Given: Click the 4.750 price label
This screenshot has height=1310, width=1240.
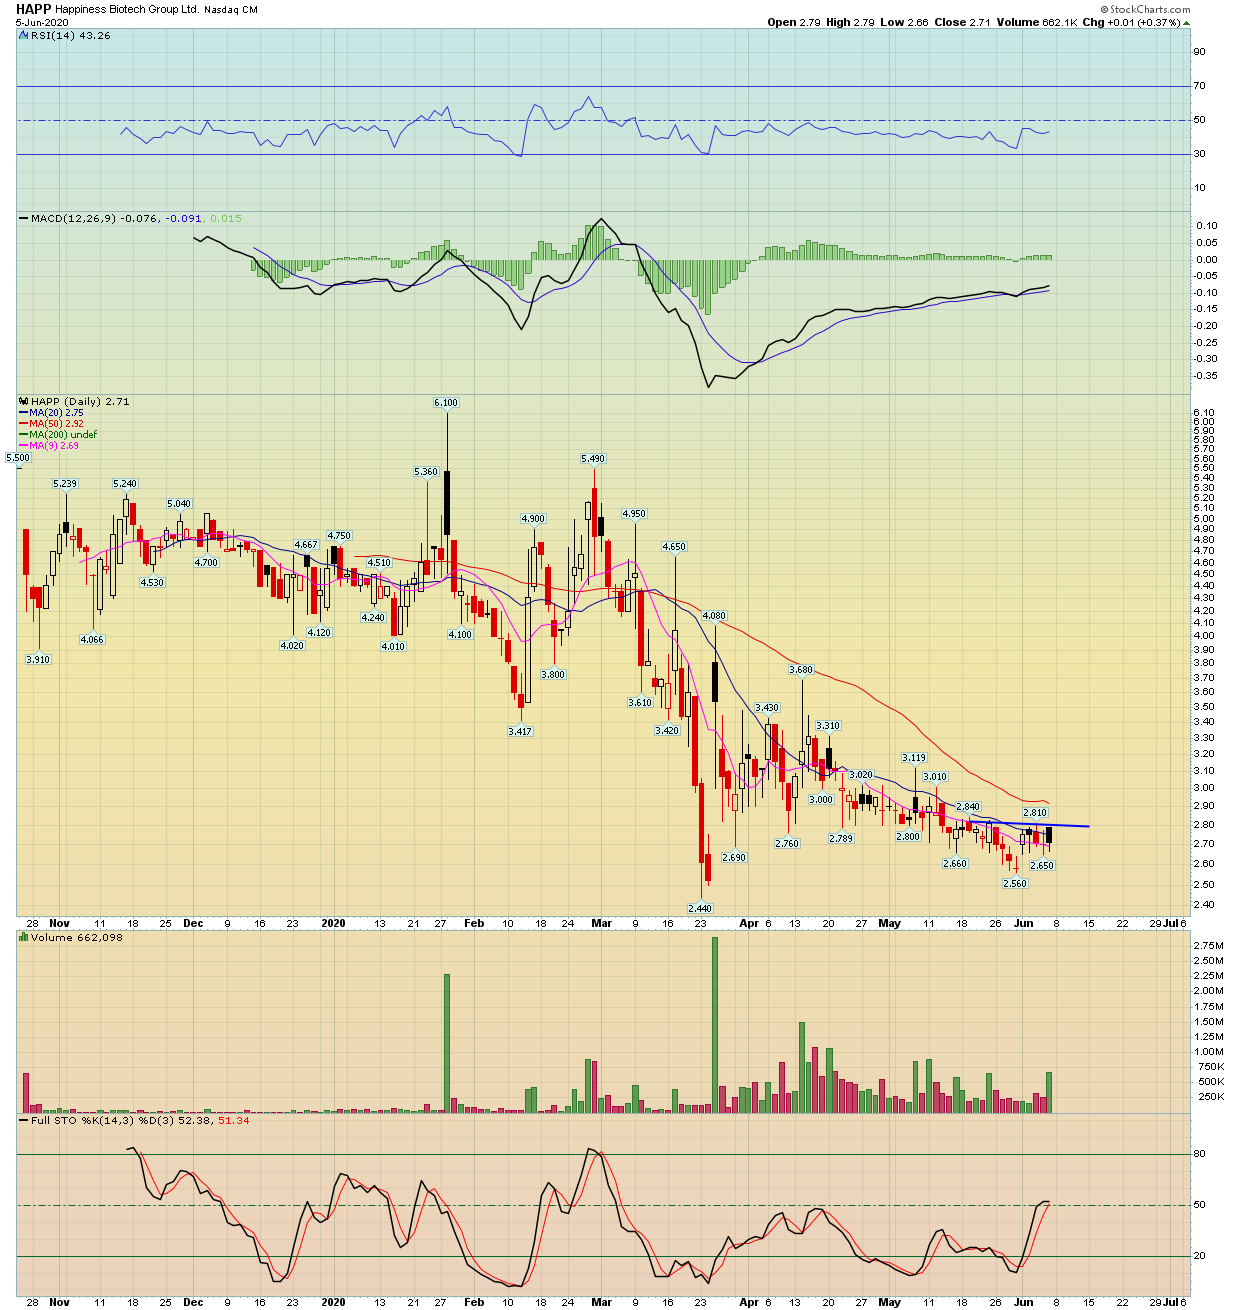Looking at the screenshot, I should [339, 535].
